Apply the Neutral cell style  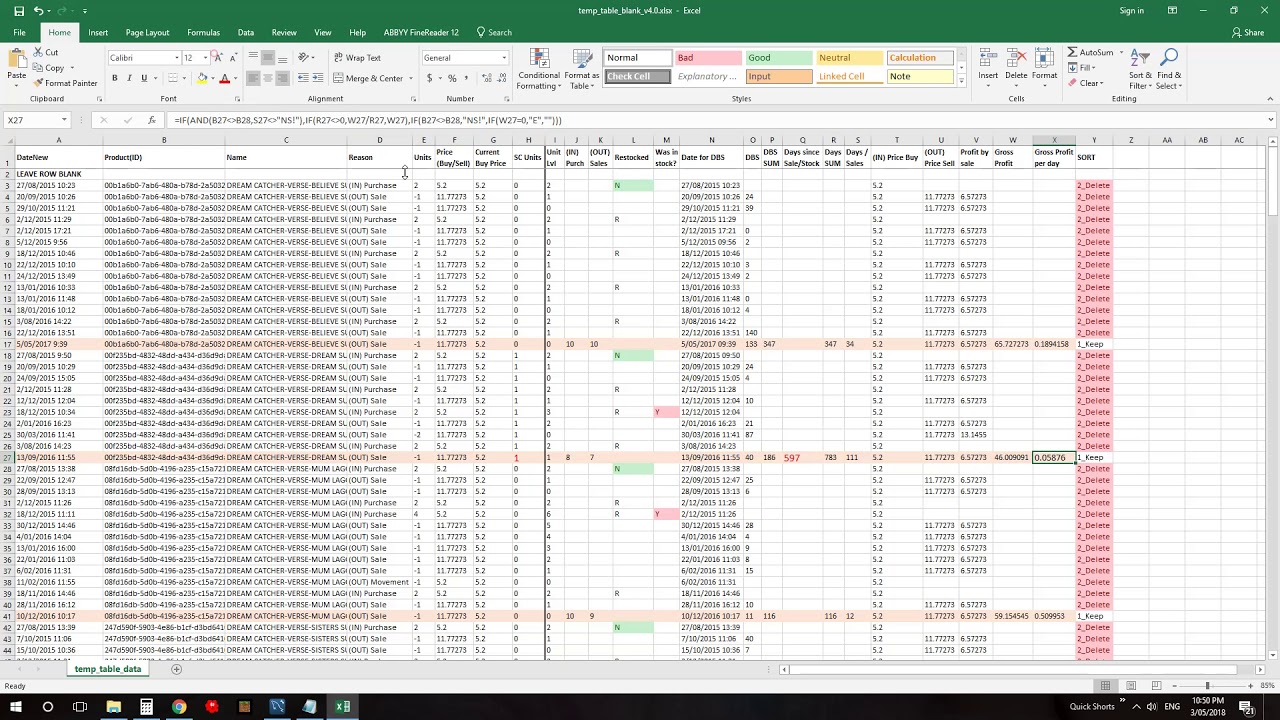[848, 58]
